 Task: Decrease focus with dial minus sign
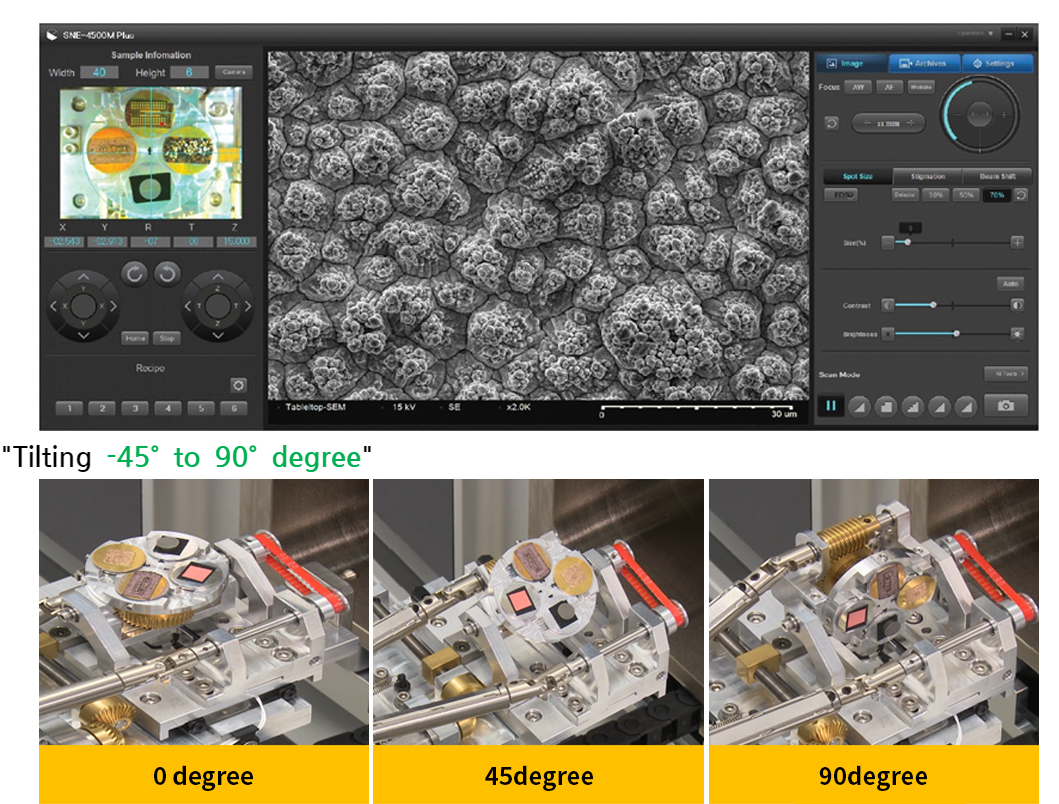(x=955, y=114)
